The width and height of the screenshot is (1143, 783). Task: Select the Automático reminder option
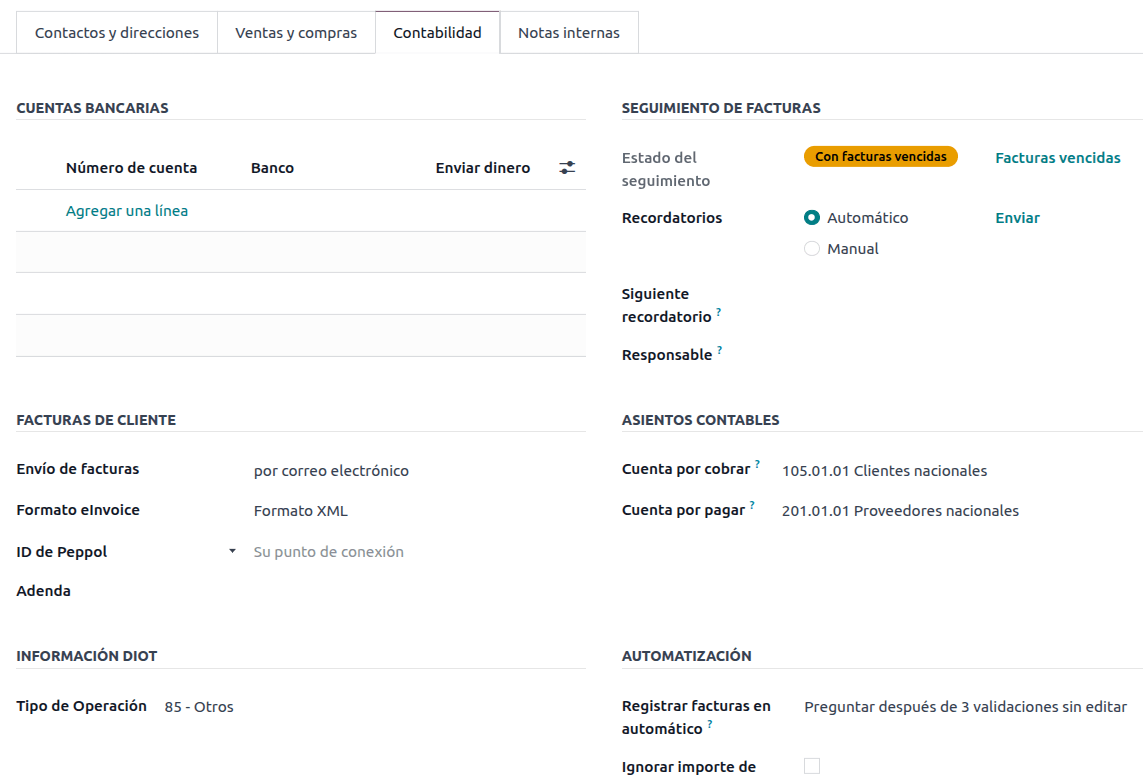pyautogui.click(x=811, y=217)
